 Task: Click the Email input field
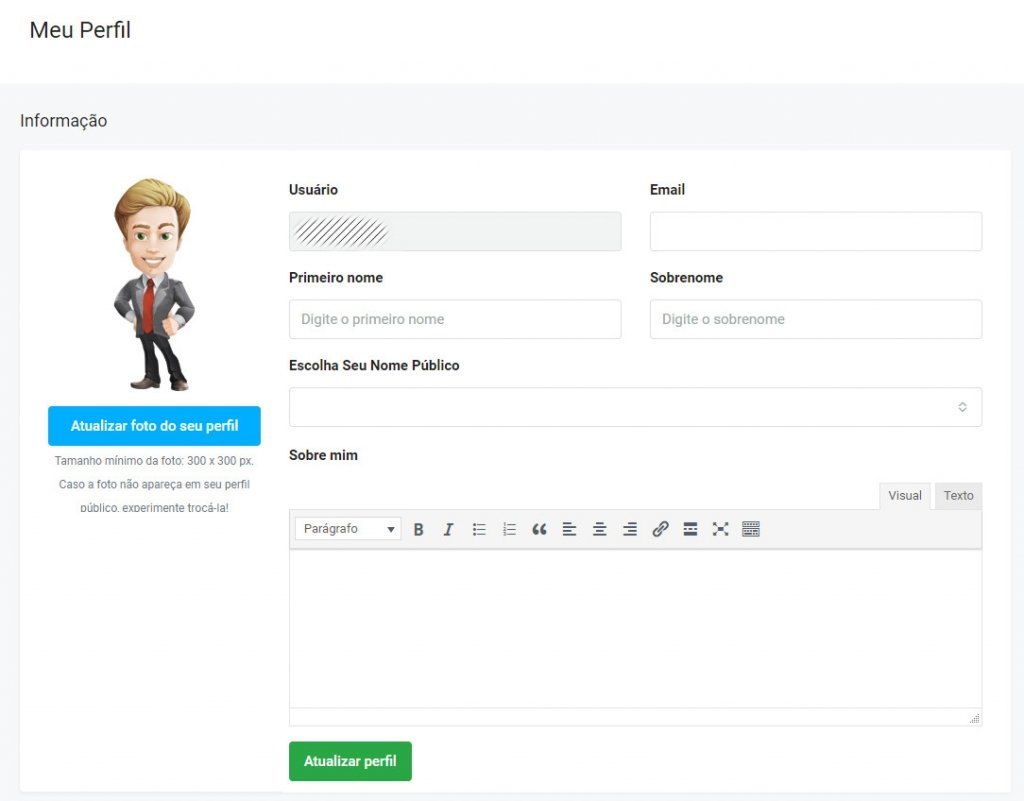pyautogui.click(x=815, y=231)
